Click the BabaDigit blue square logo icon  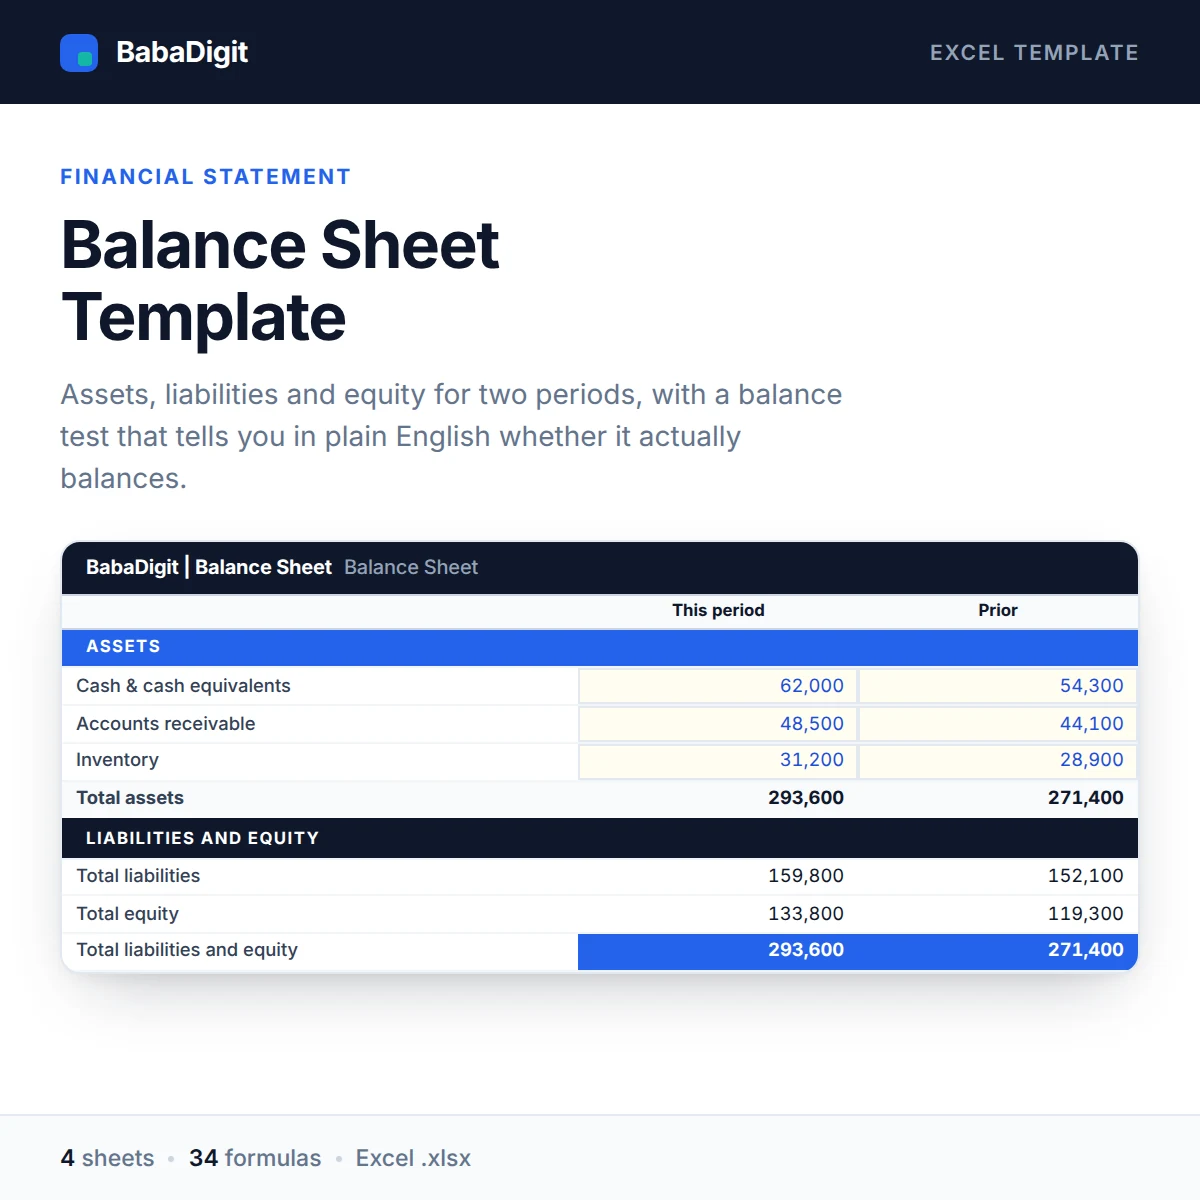click(x=79, y=53)
